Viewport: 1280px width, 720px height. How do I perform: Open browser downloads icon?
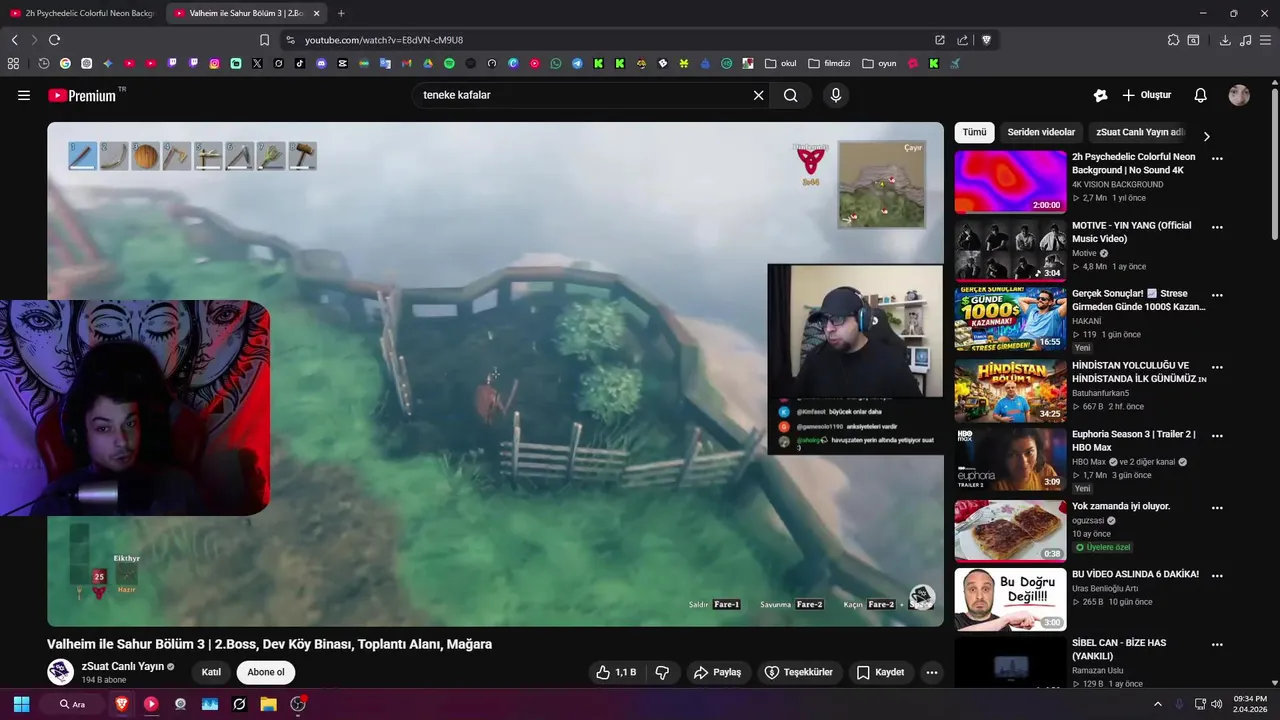(1225, 40)
